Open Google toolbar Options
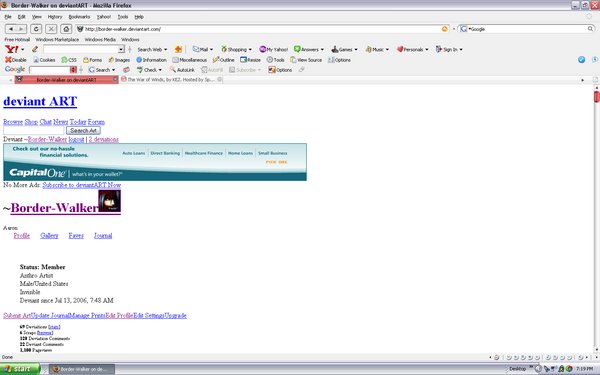 (x=280, y=70)
